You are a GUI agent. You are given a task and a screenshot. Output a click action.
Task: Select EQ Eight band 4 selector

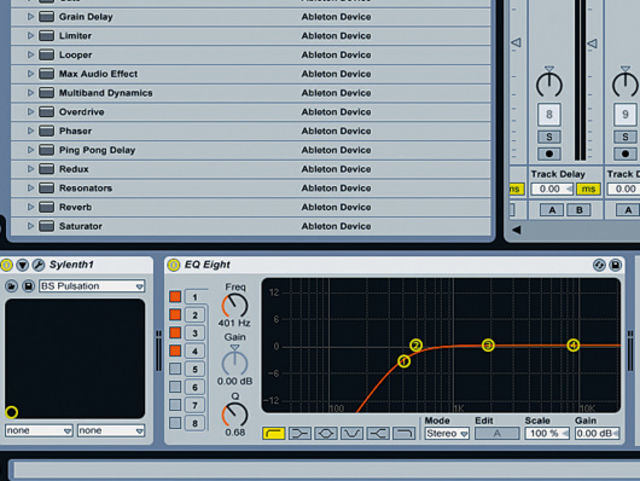[195, 351]
